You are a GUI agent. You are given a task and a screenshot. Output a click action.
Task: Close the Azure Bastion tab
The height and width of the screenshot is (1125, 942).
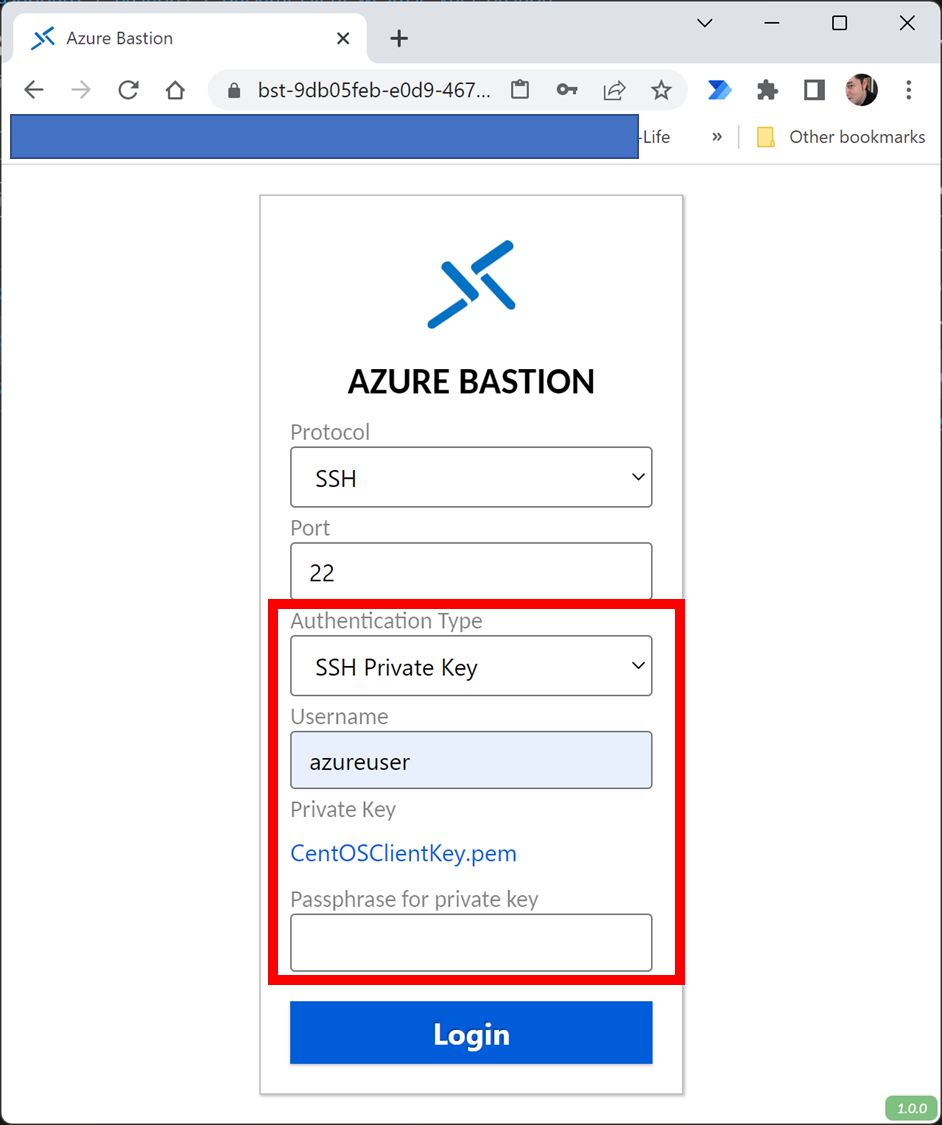[343, 38]
